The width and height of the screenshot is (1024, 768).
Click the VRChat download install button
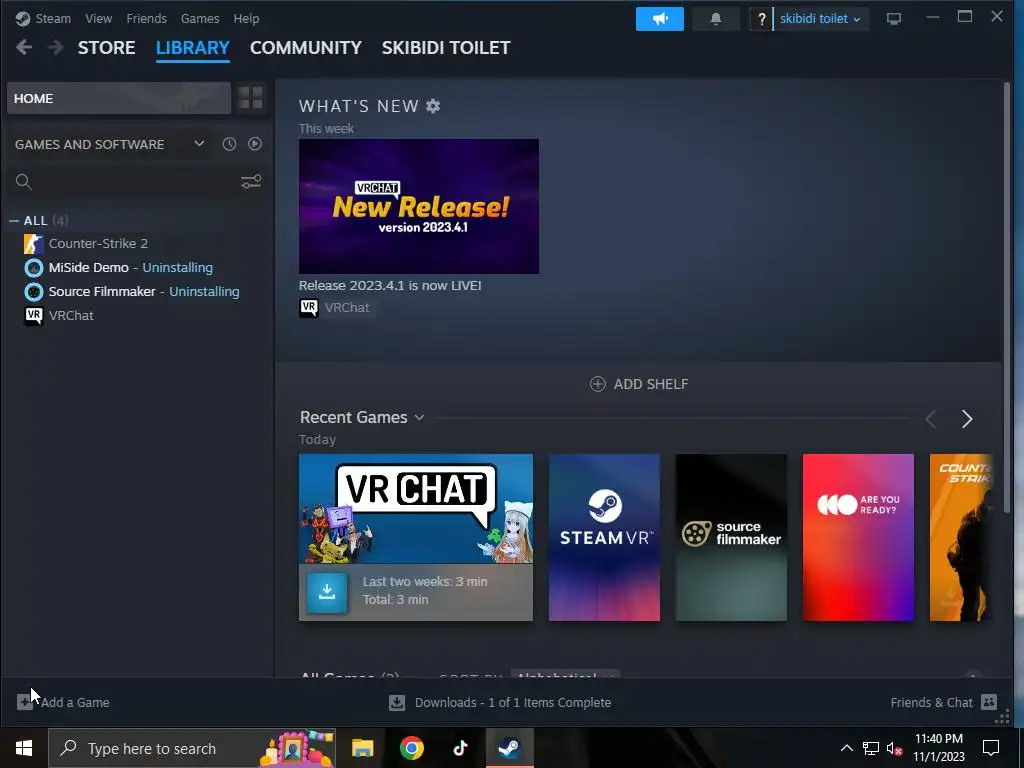click(327, 592)
